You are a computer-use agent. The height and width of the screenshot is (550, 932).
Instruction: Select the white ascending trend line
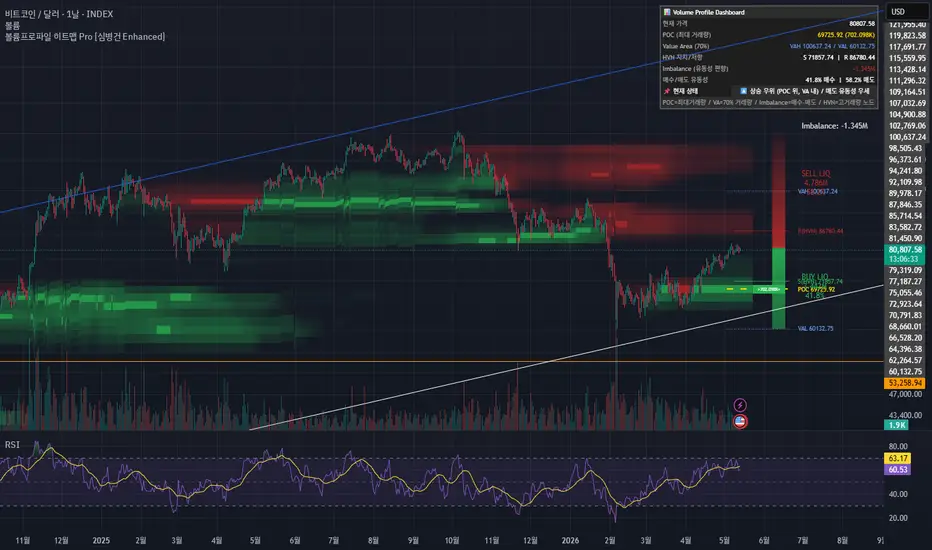pyautogui.click(x=565, y=357)
